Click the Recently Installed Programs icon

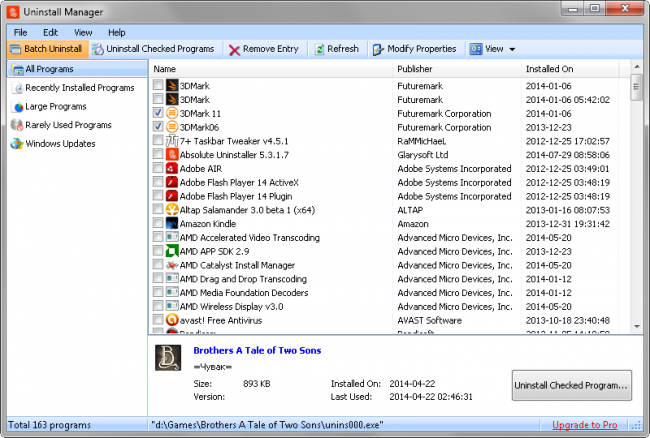18,88
